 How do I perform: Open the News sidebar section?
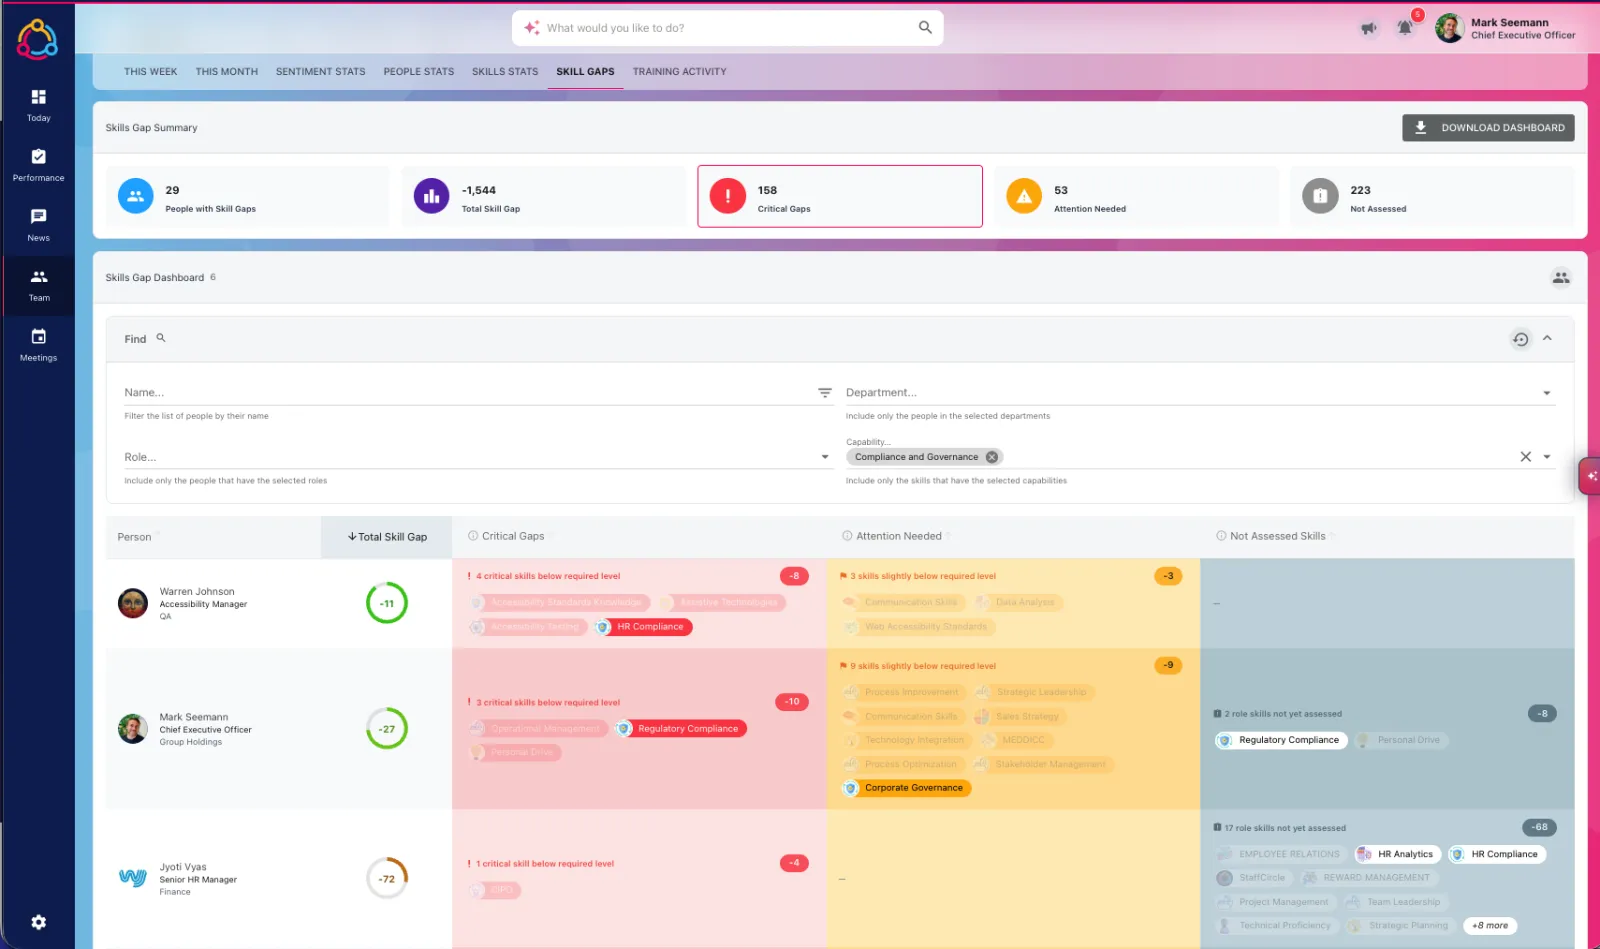pos(38,224)
